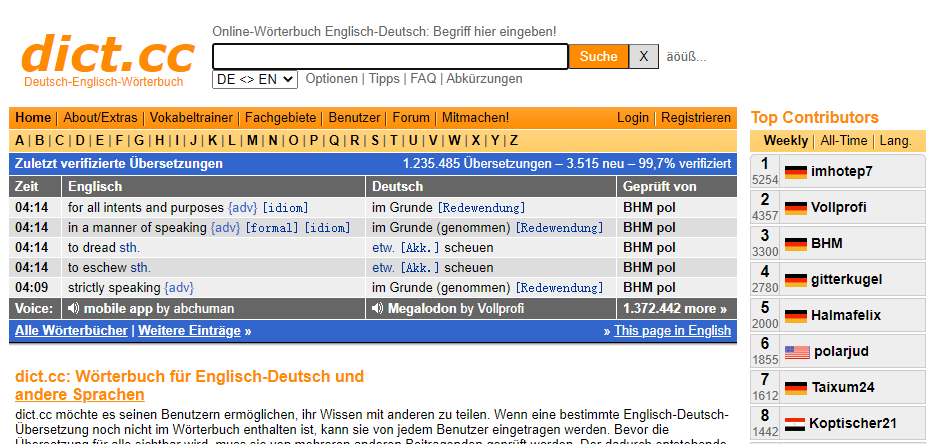Screen dimensions: 944x444
Task: Click the German flag beside contributor BHM
Action: [796, 244]
